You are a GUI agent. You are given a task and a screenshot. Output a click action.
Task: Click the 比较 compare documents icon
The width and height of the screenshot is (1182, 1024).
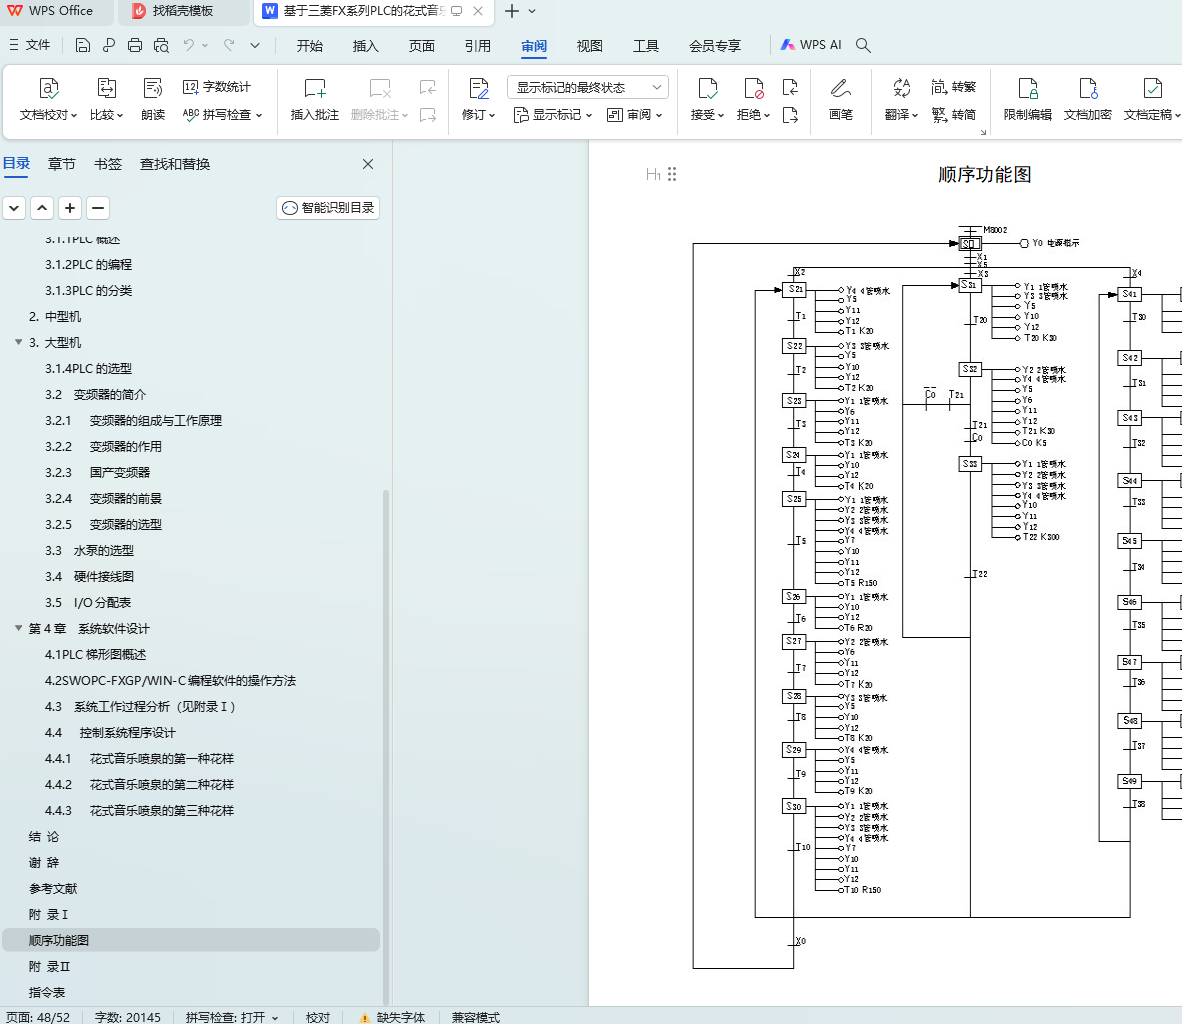[106, 99]
